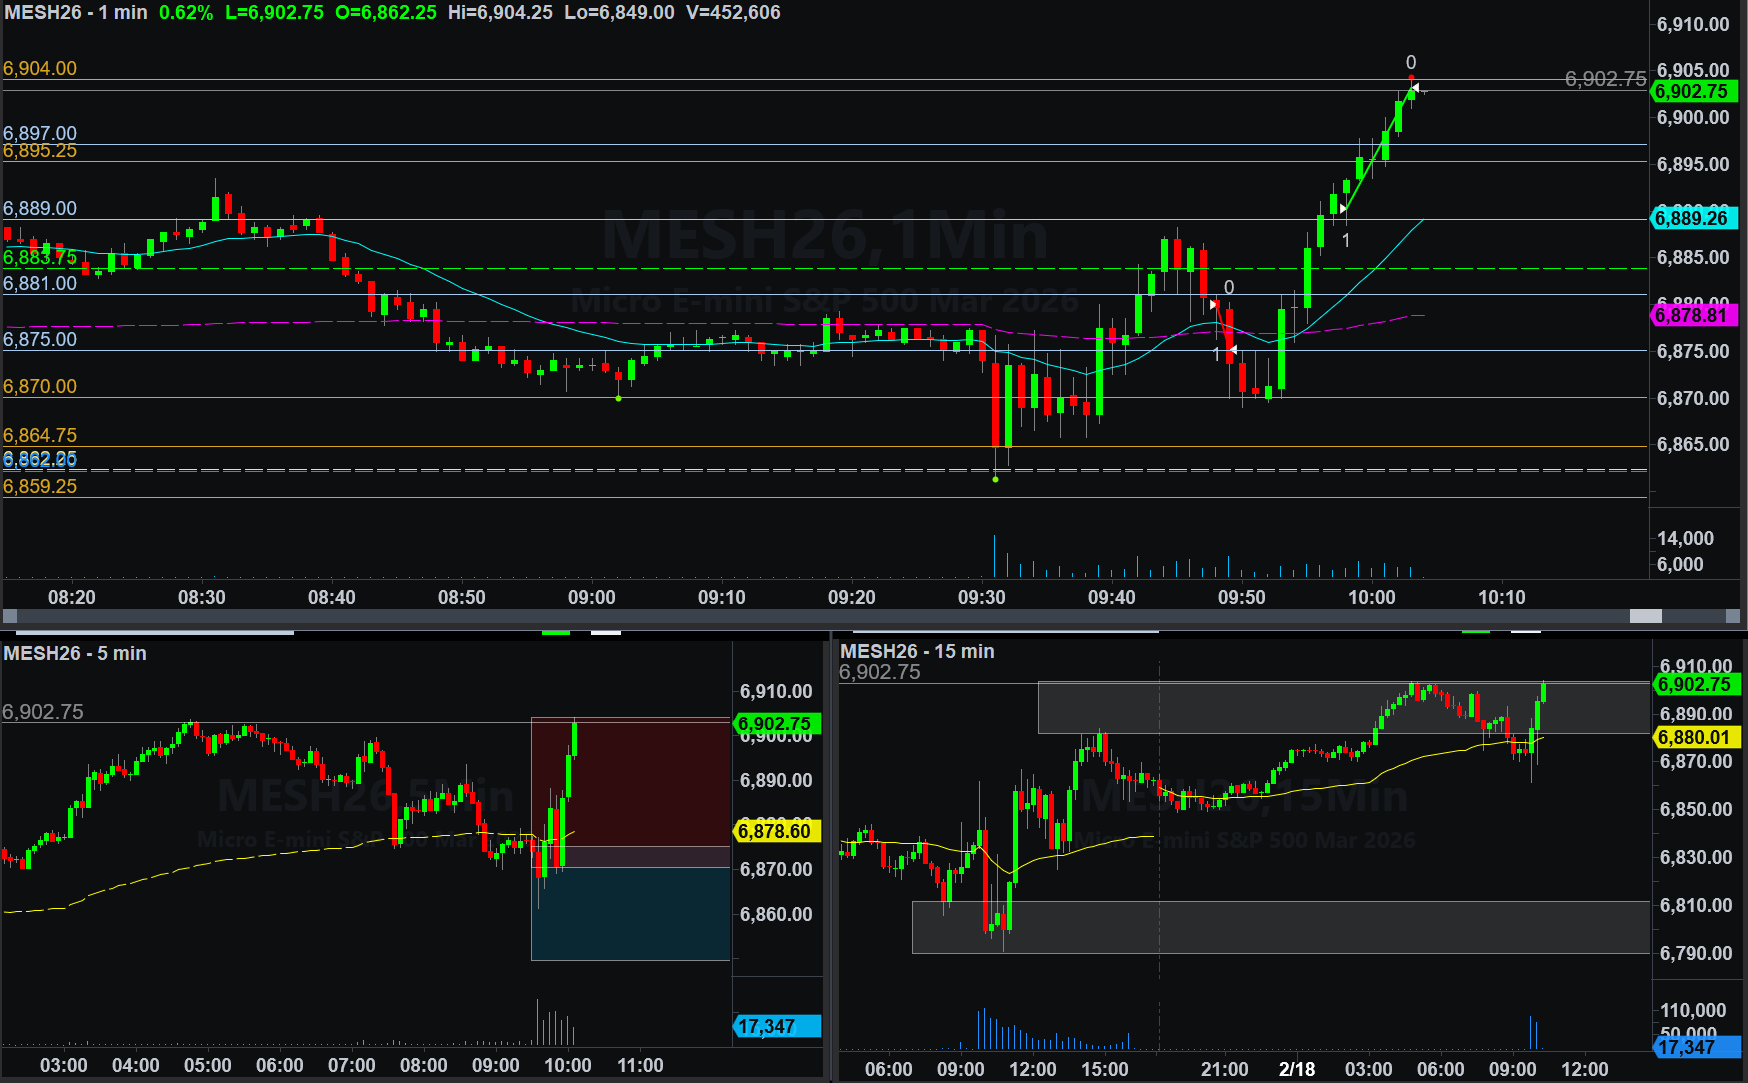This screenshot has height=1083, width=1748.
Task: Select the MESH26 - 5 min chart header
Action: [75, 653]
